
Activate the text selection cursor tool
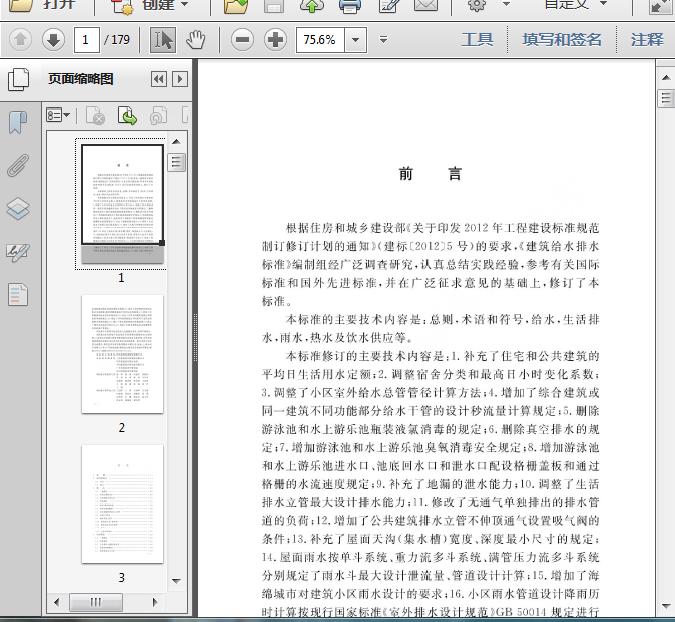[x=163, y=40]
